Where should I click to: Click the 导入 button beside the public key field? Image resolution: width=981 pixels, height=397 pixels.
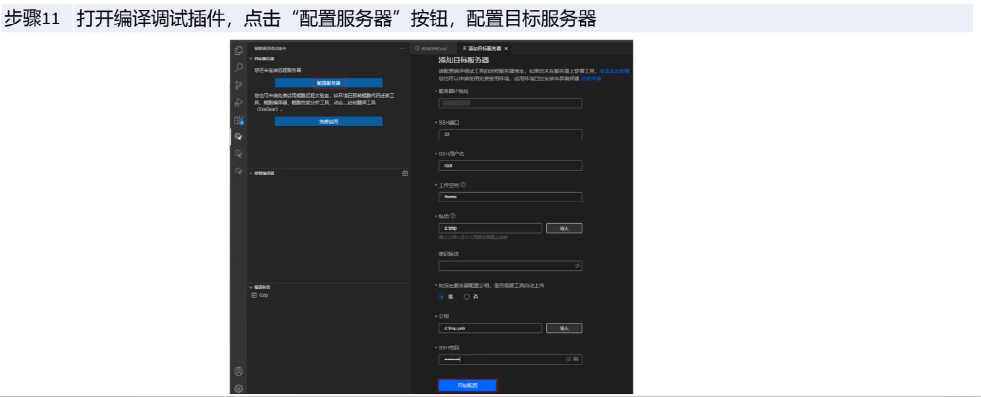[x=564, y=328]
